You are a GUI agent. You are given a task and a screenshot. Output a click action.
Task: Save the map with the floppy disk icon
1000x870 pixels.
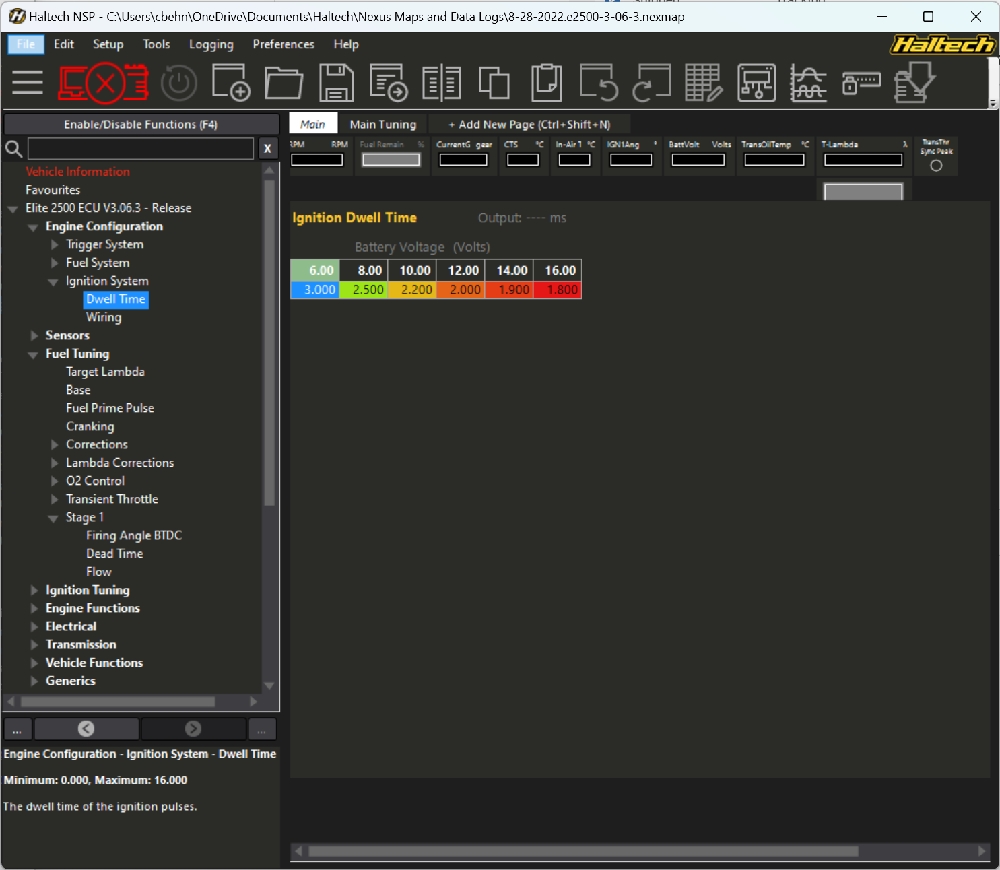336,83
